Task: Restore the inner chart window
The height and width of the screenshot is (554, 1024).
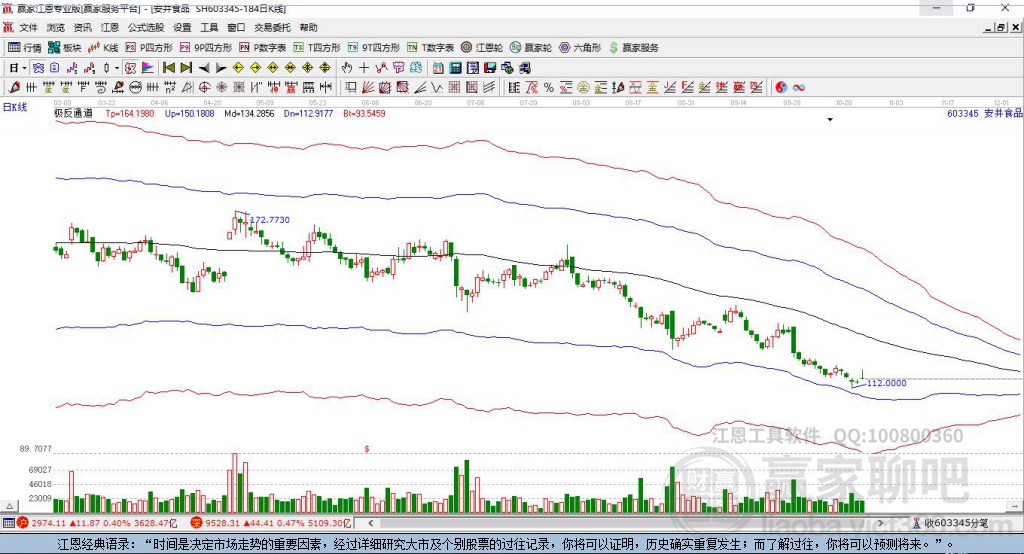Action: 1001,27
